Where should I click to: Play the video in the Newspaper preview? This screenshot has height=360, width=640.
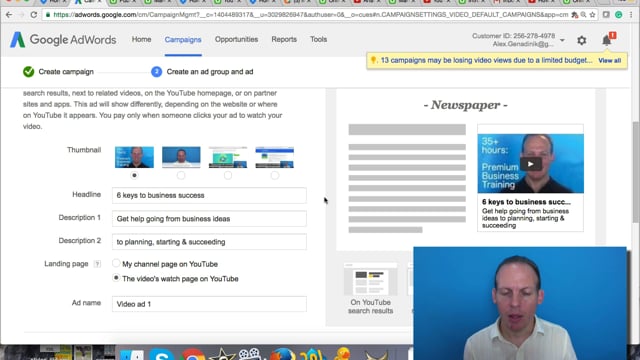click(x=531, y=164)
